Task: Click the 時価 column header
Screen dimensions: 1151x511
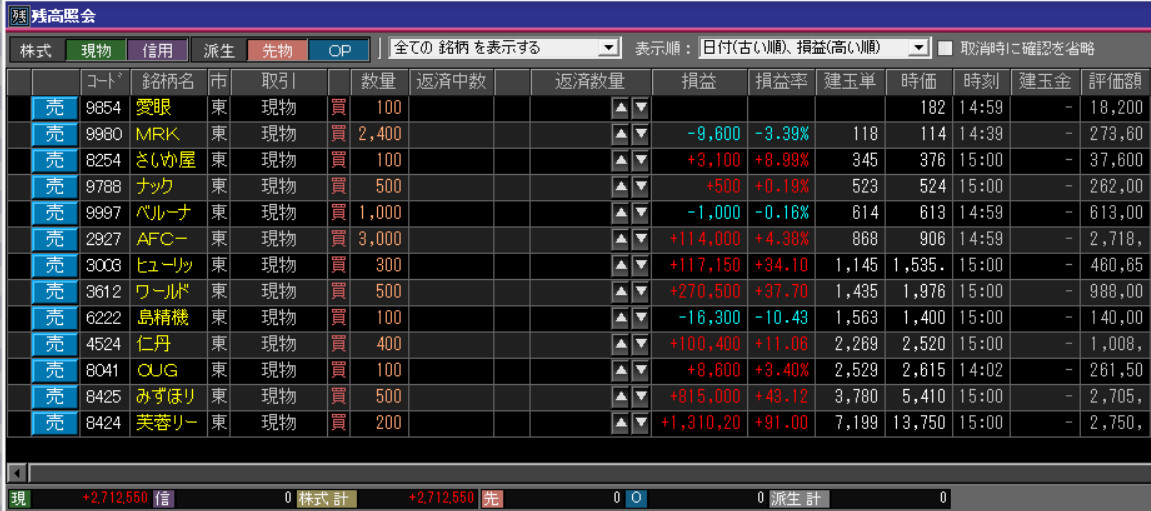Action: coord(917,81)
